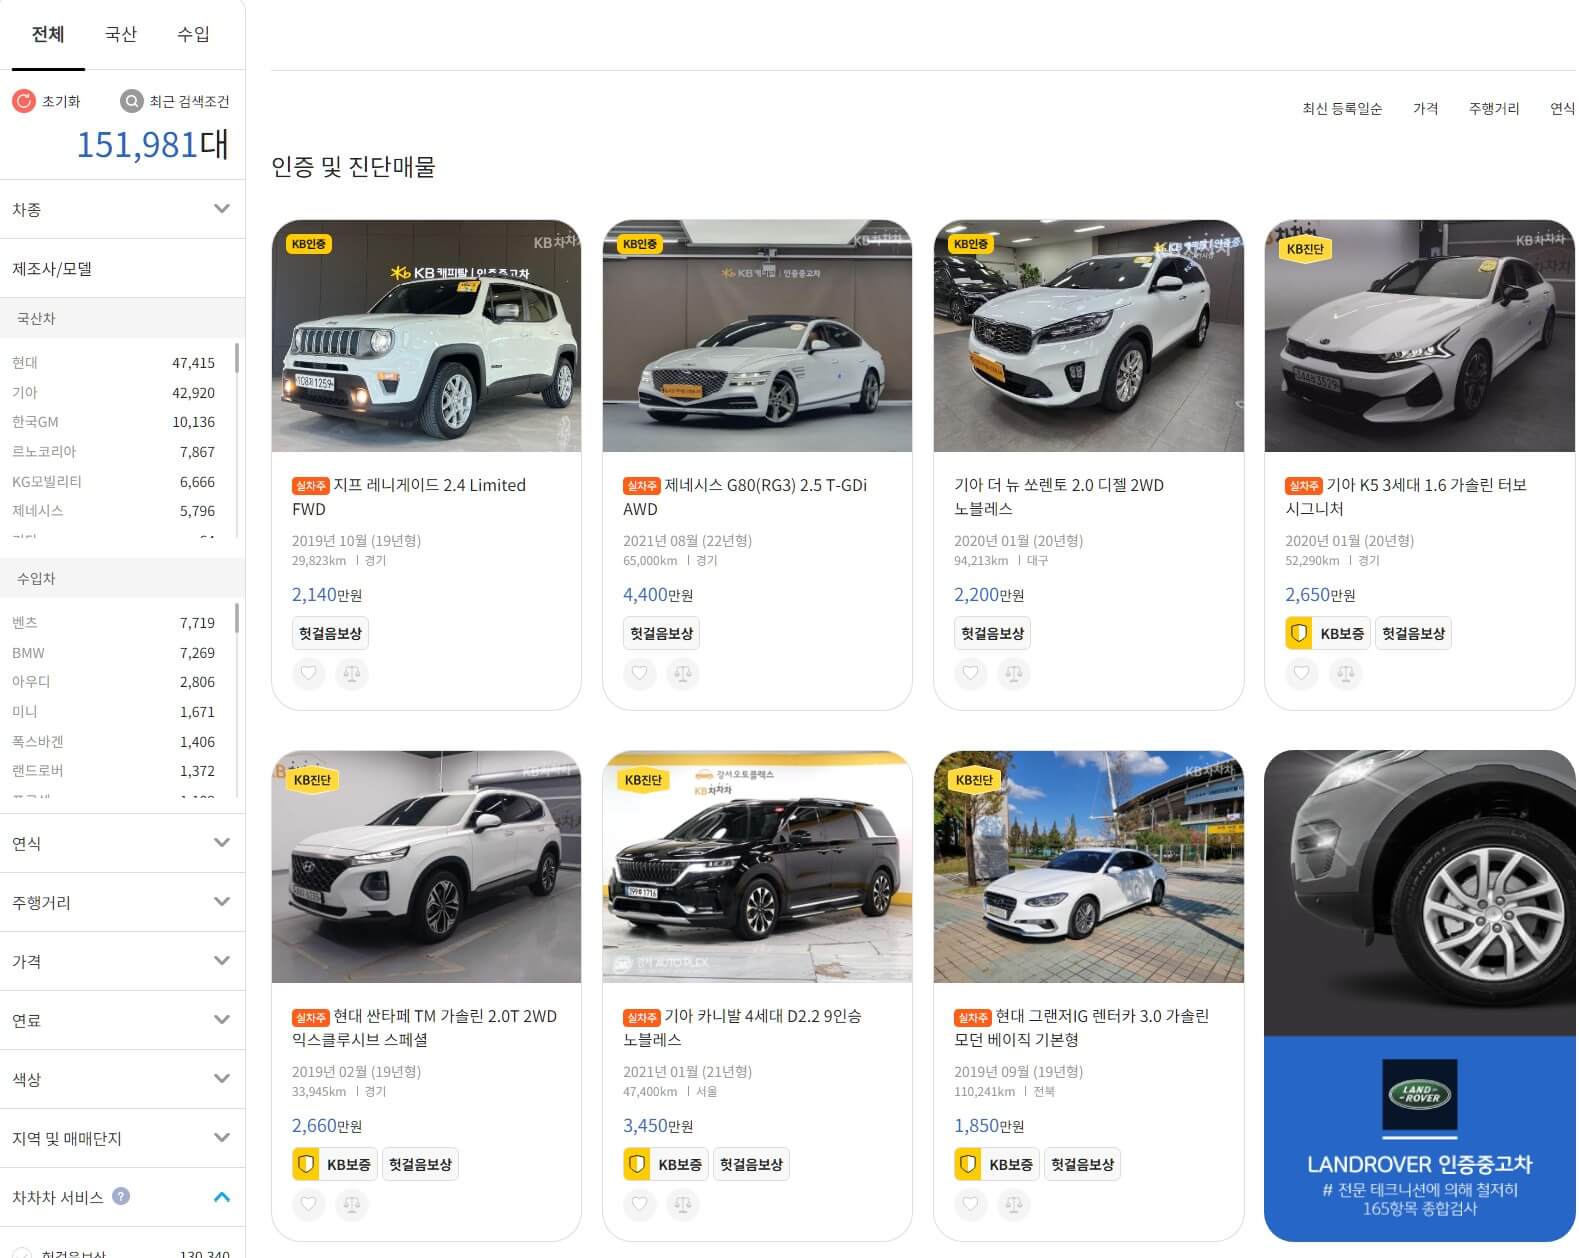Favorite the 지프 레니게이드 listing heart icon

pyautogui.click(x=309, y=673)
